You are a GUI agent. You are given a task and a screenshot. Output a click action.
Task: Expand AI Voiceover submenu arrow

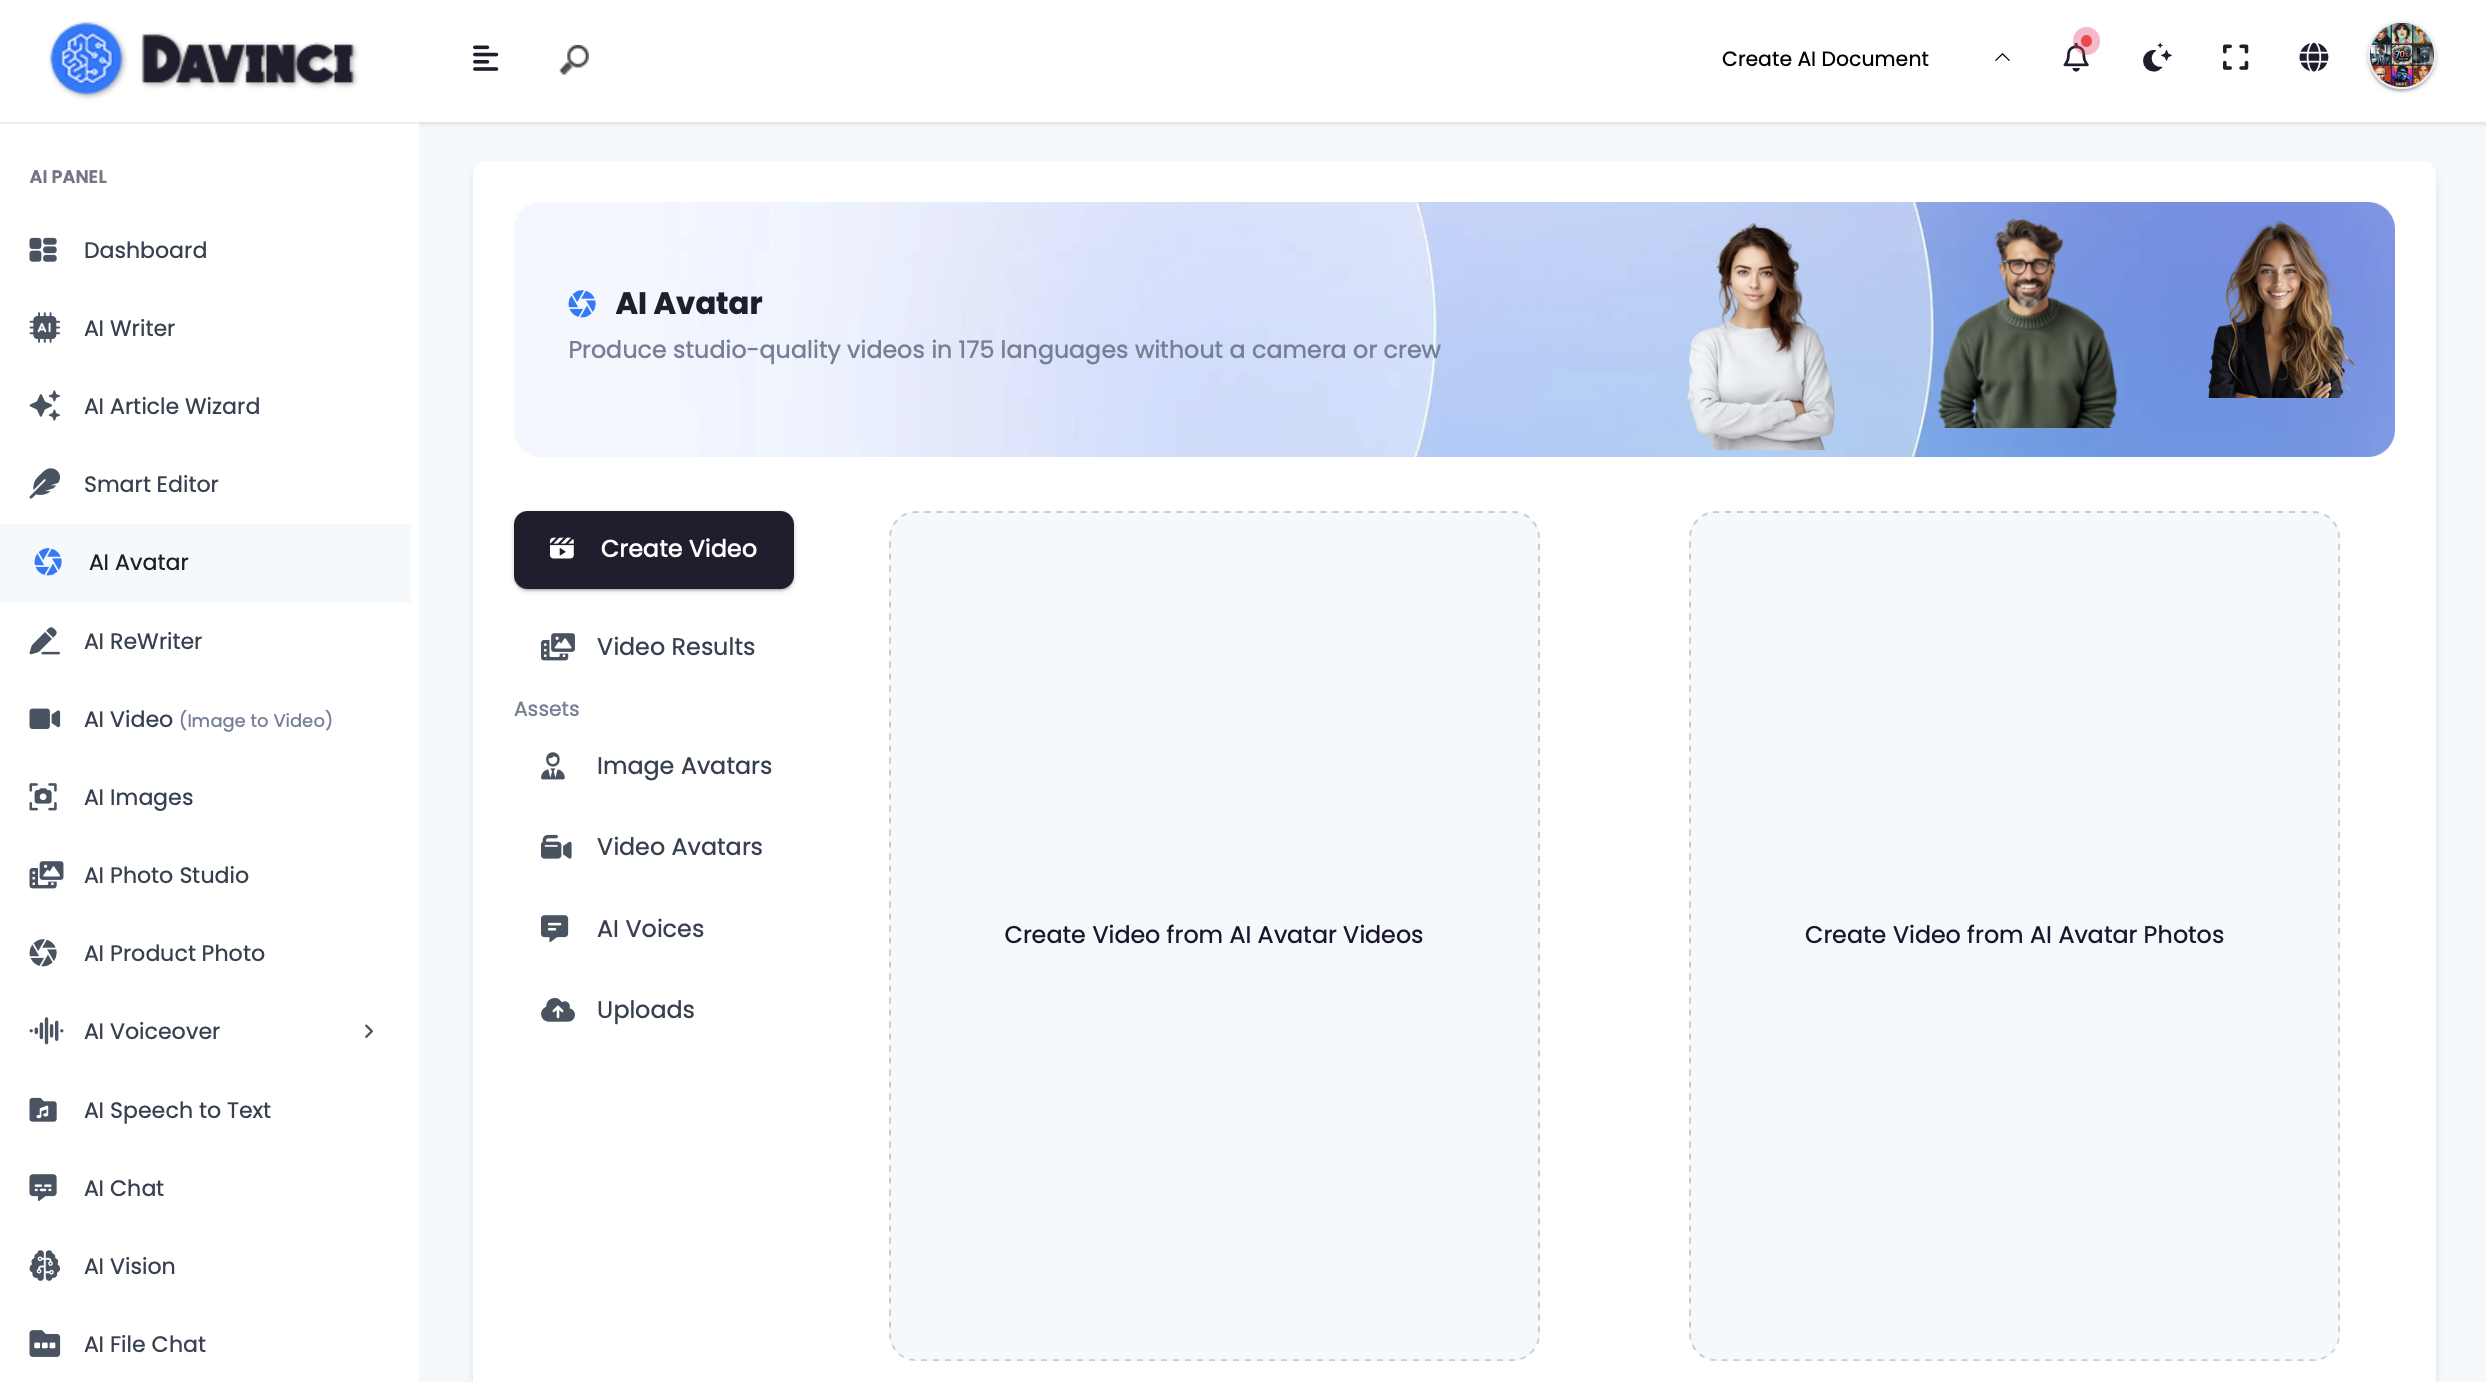click(369, 1031)
